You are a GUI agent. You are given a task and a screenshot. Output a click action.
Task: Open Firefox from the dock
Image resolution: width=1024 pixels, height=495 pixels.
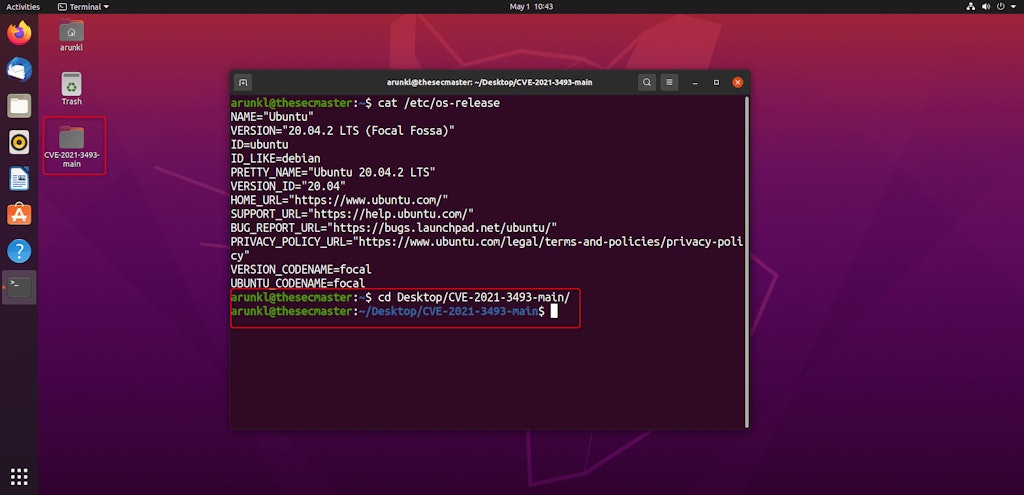tap(19, 33)
